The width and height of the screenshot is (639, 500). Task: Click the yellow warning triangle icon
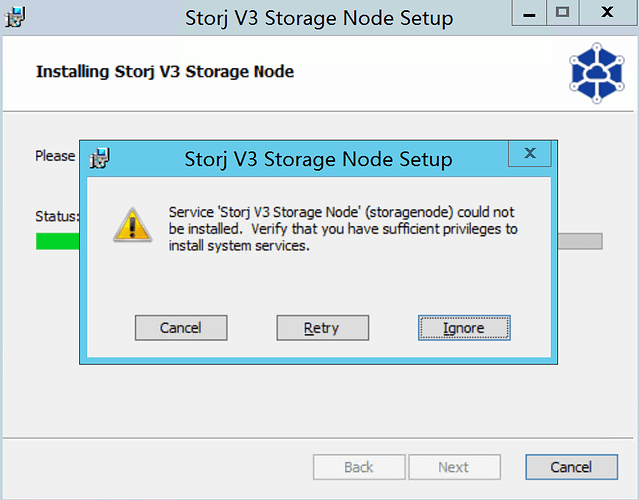coord(130,223)
